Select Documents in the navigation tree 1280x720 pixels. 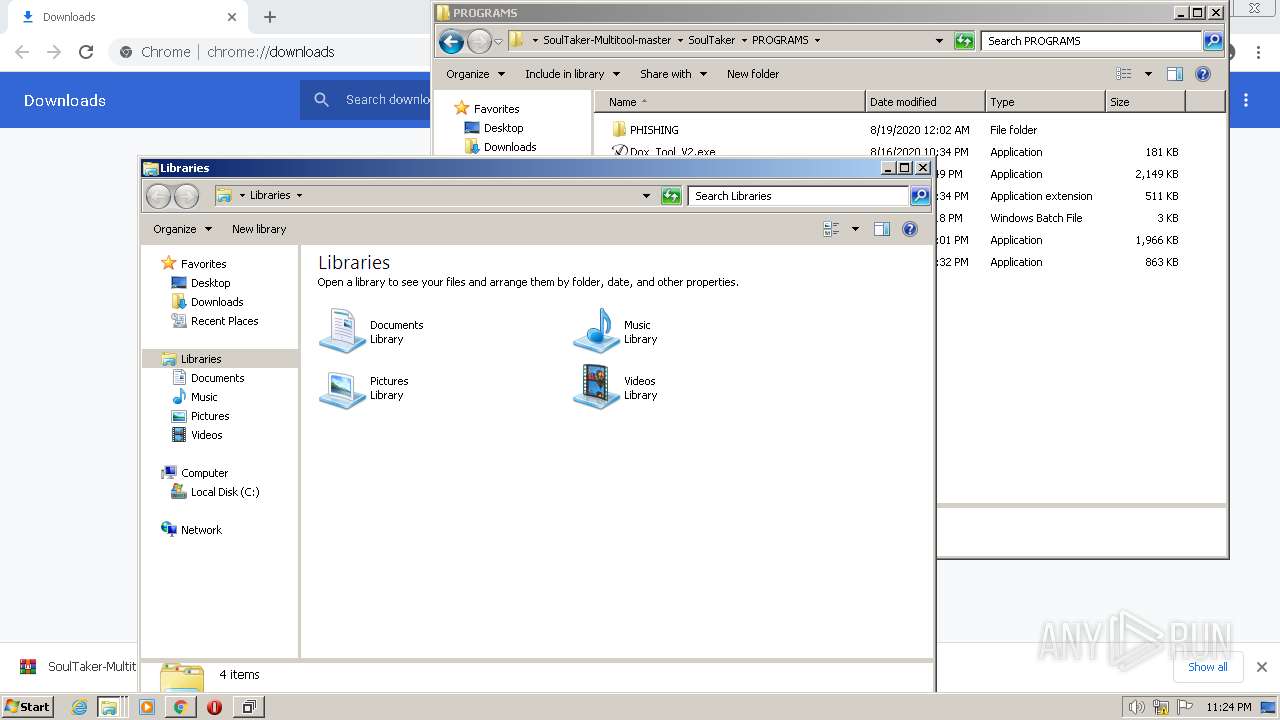[217, 378]
